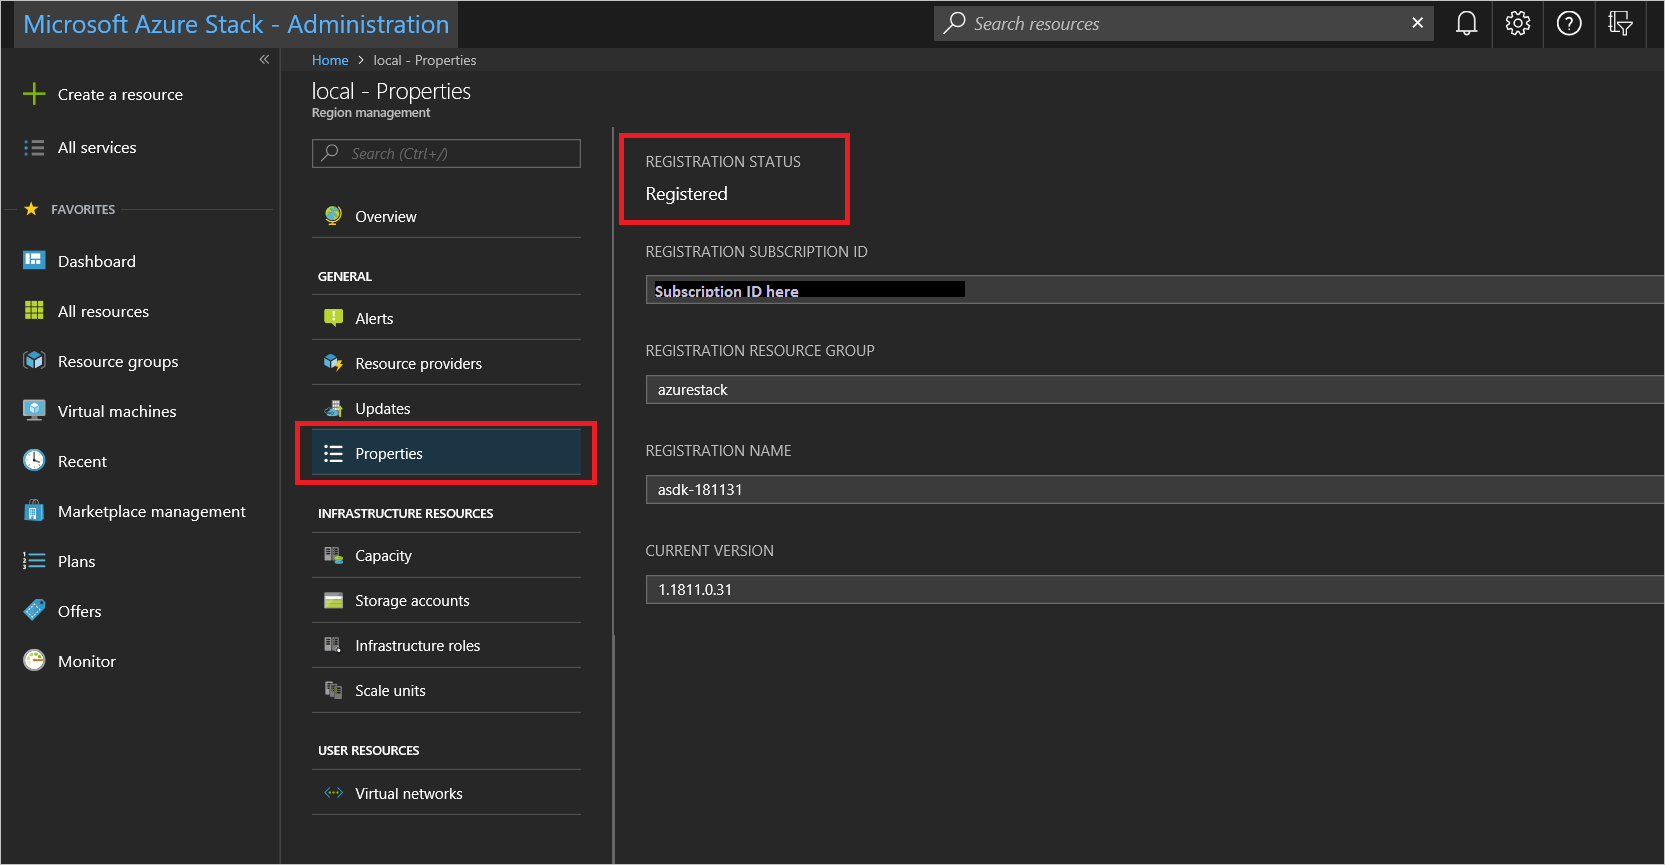The image size is (1665, 865).
Task: Click the Overview globe icon
Action: click(x=333, y=216)
